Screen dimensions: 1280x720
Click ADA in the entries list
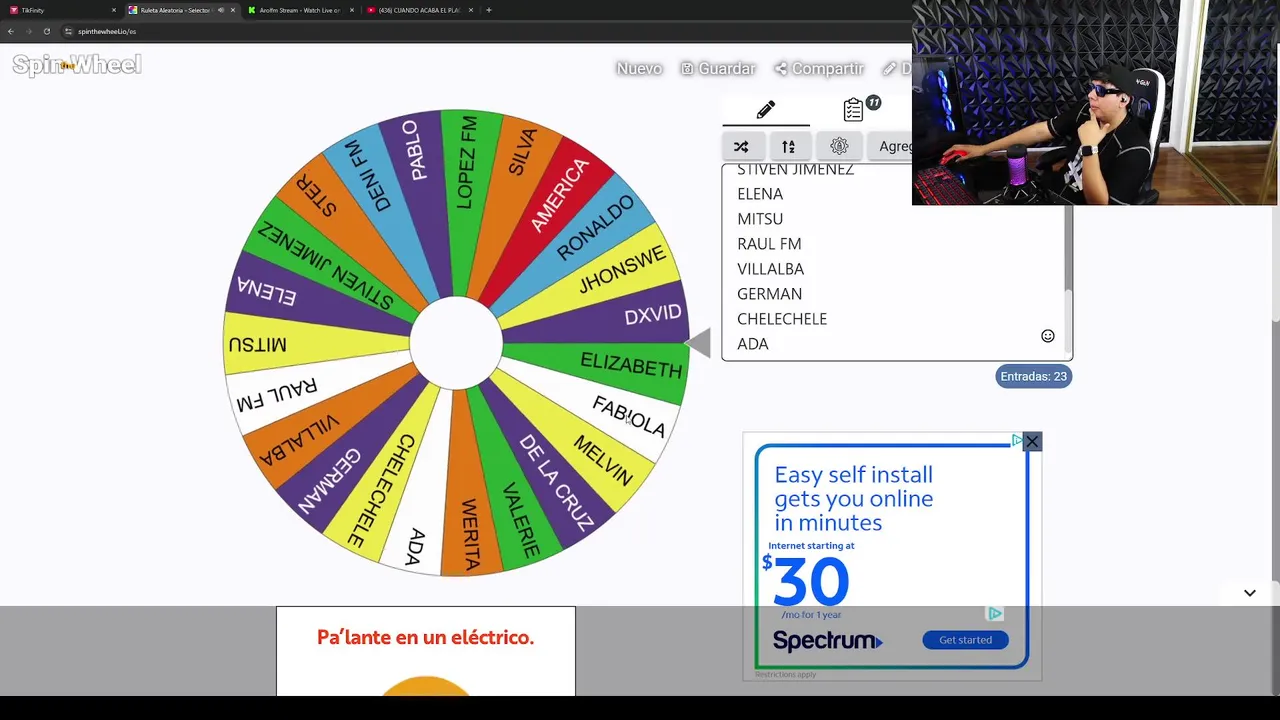(753, 344)
